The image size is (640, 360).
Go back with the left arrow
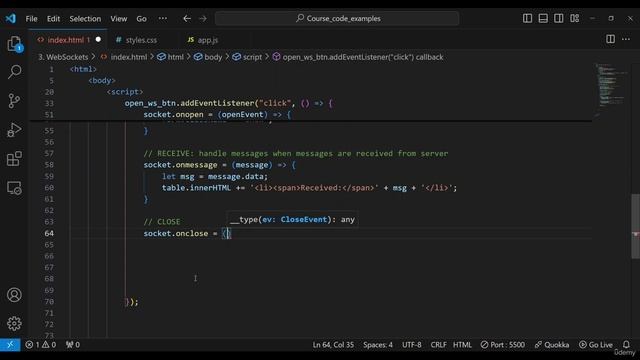click(187, 18)
